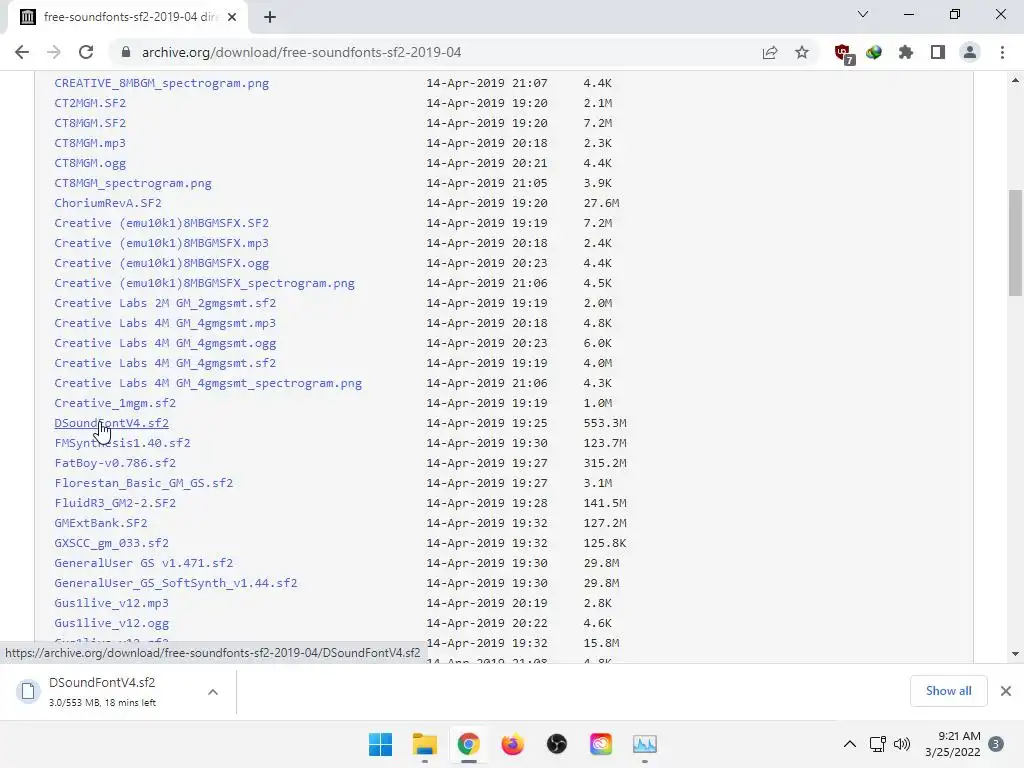Select the 315.2M size for FatBoy
Viewport: 1024px width, 768px height.
[x=605, y=463]
